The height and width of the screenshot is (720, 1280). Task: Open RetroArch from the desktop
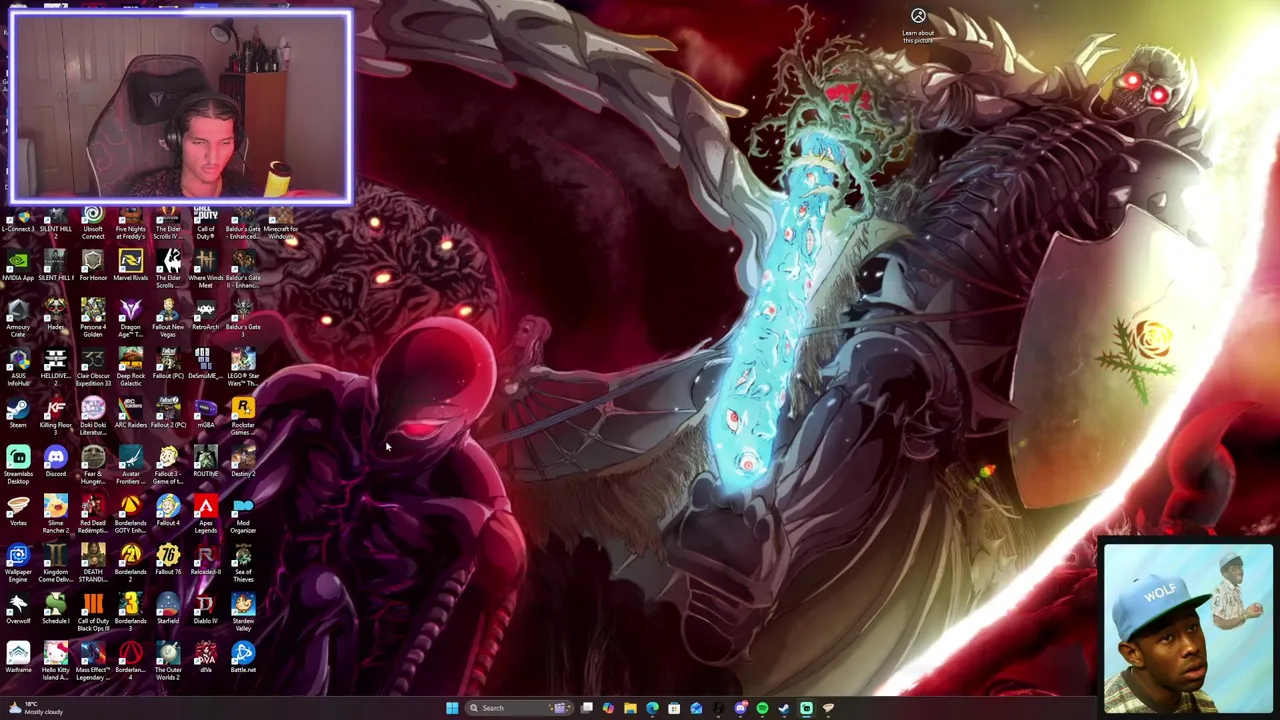206,316
